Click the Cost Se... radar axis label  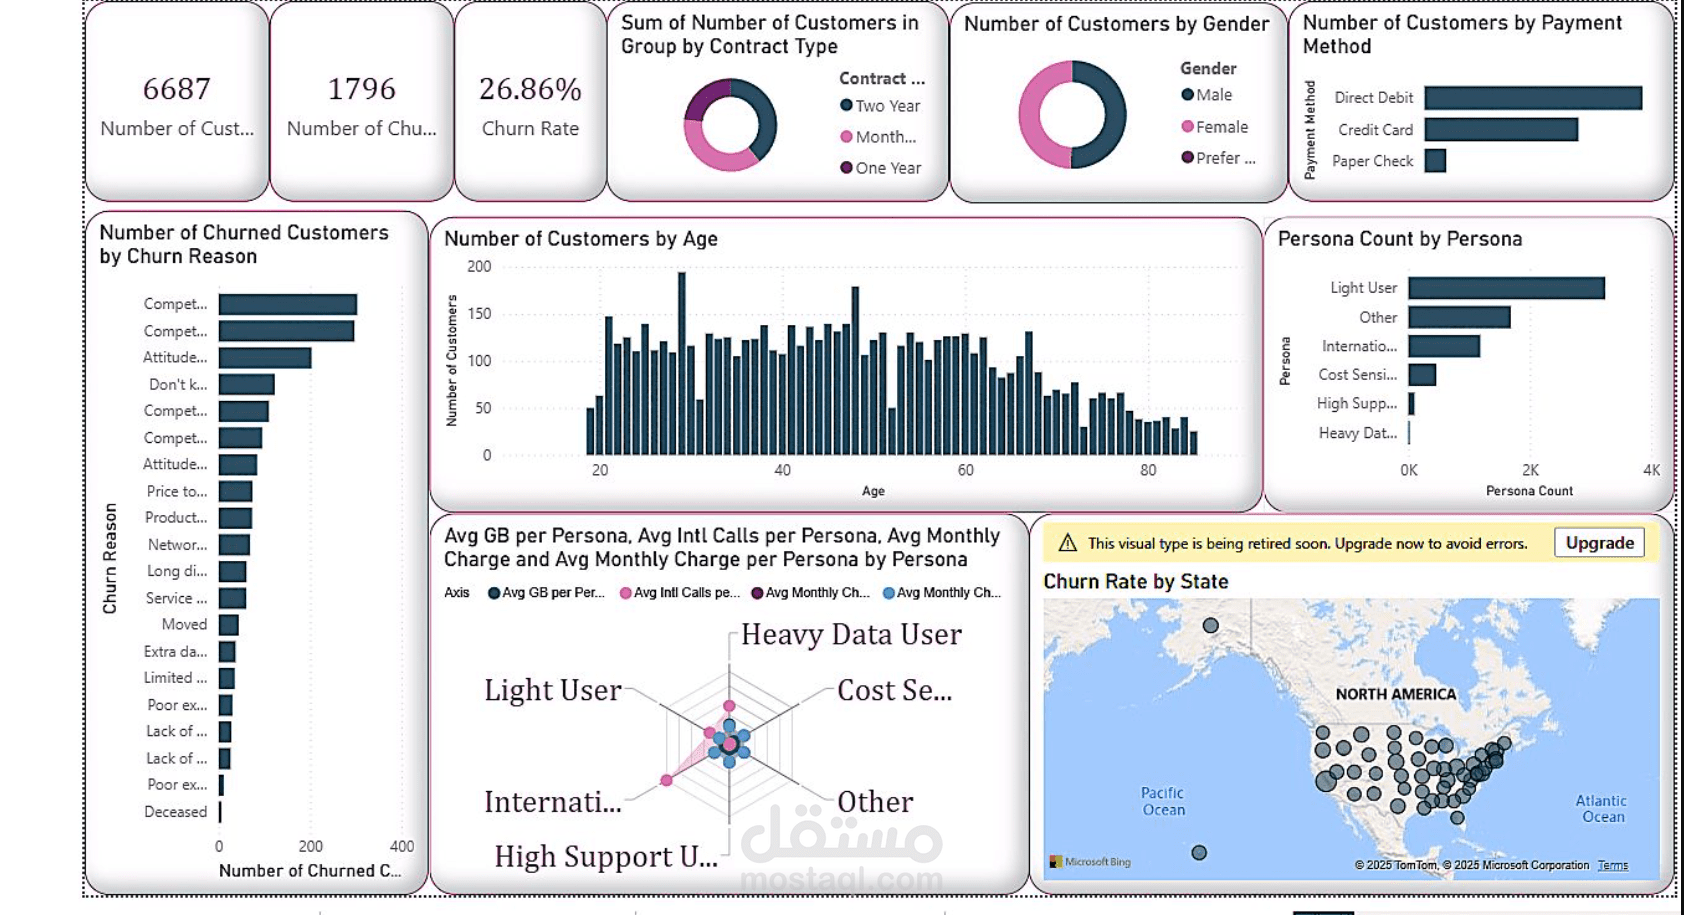(x=894, y=691)
